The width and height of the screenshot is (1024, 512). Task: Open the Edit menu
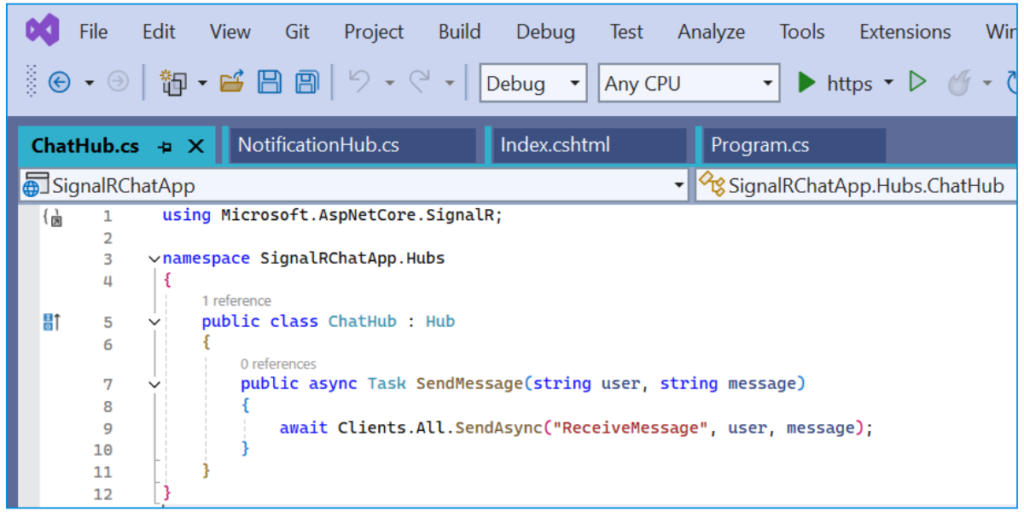coord(159,31)
